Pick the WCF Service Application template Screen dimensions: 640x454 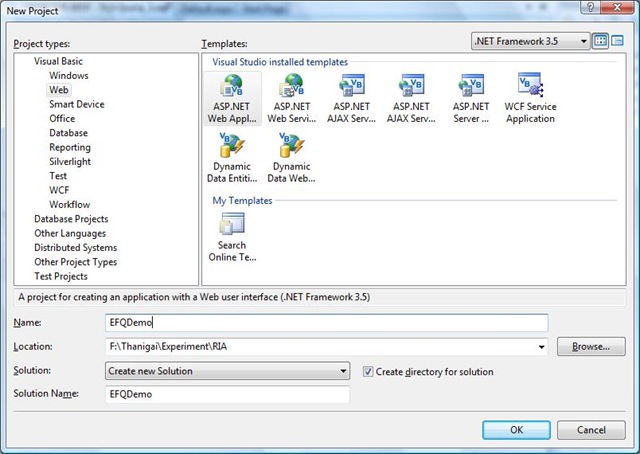click(530, 98)
